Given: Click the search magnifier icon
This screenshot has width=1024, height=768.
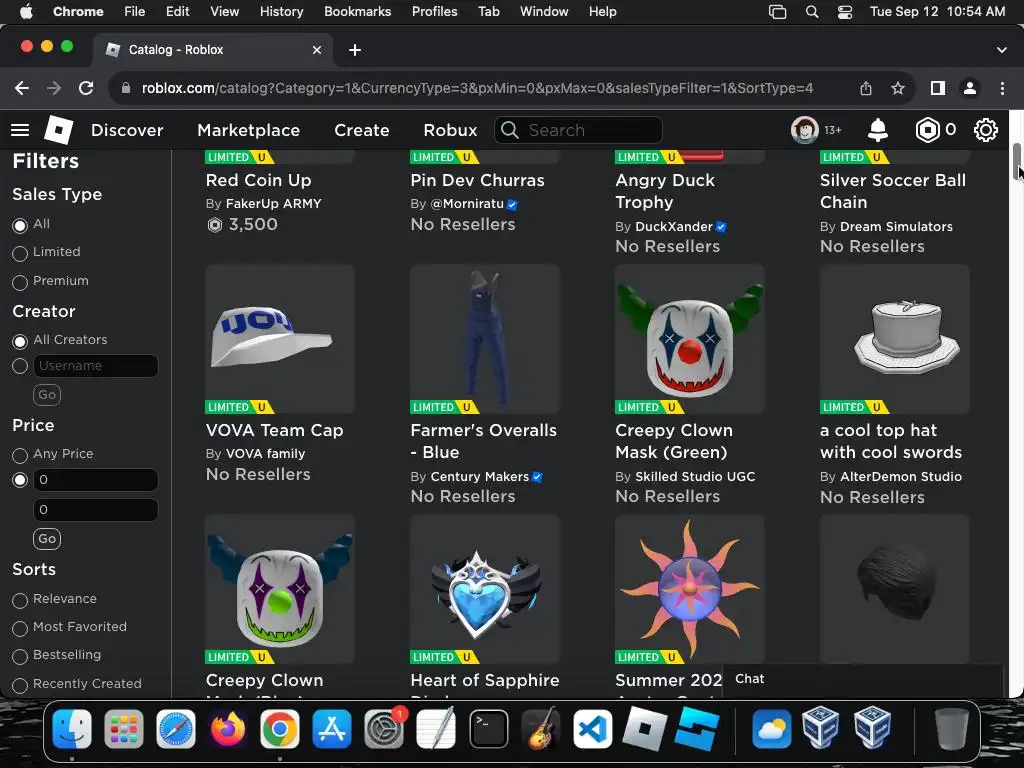Looking at the screenshot, I should coord(509,130).
